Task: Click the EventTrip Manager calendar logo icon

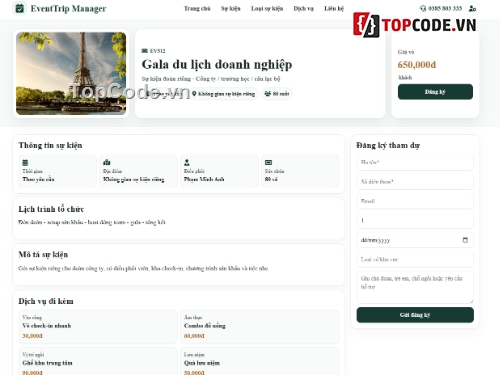Action: pyautogui.click(x=20, y=8)
